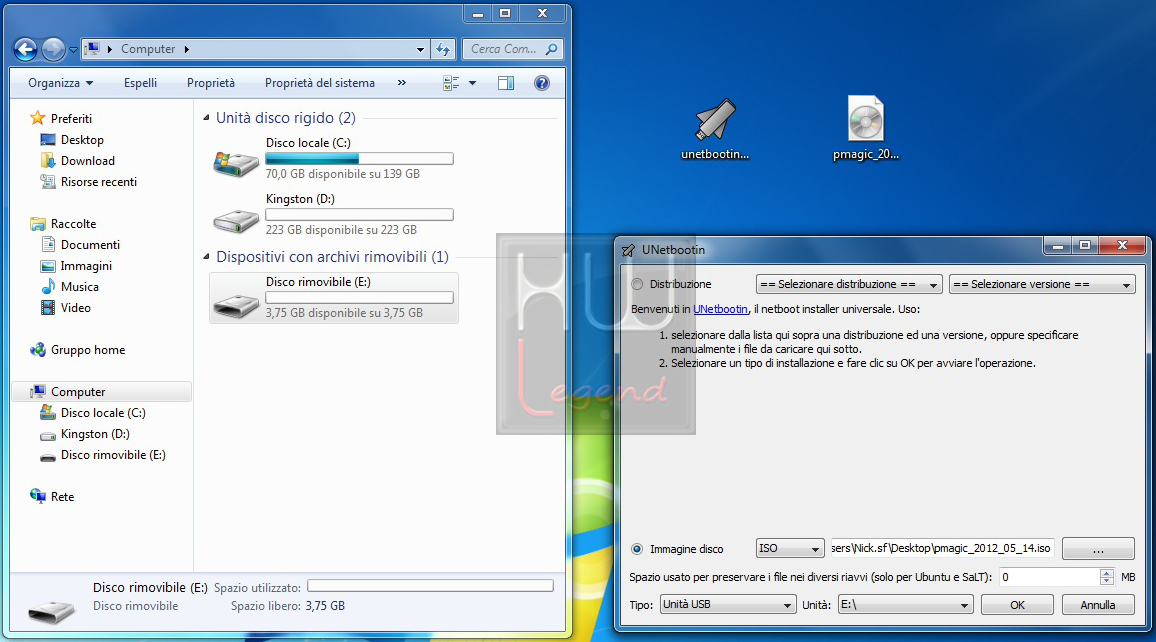Open Documenti library in the sidebar

click(x=90, y=245)
